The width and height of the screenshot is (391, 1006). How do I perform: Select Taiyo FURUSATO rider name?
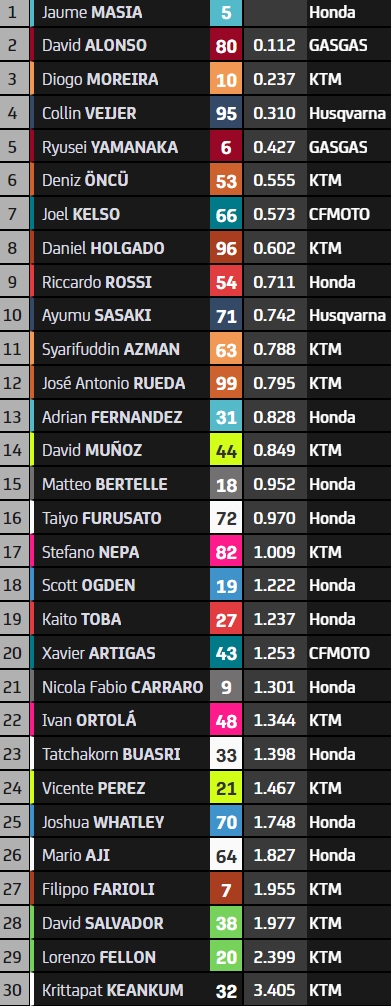pyautogui.click(x=101, y=518)
